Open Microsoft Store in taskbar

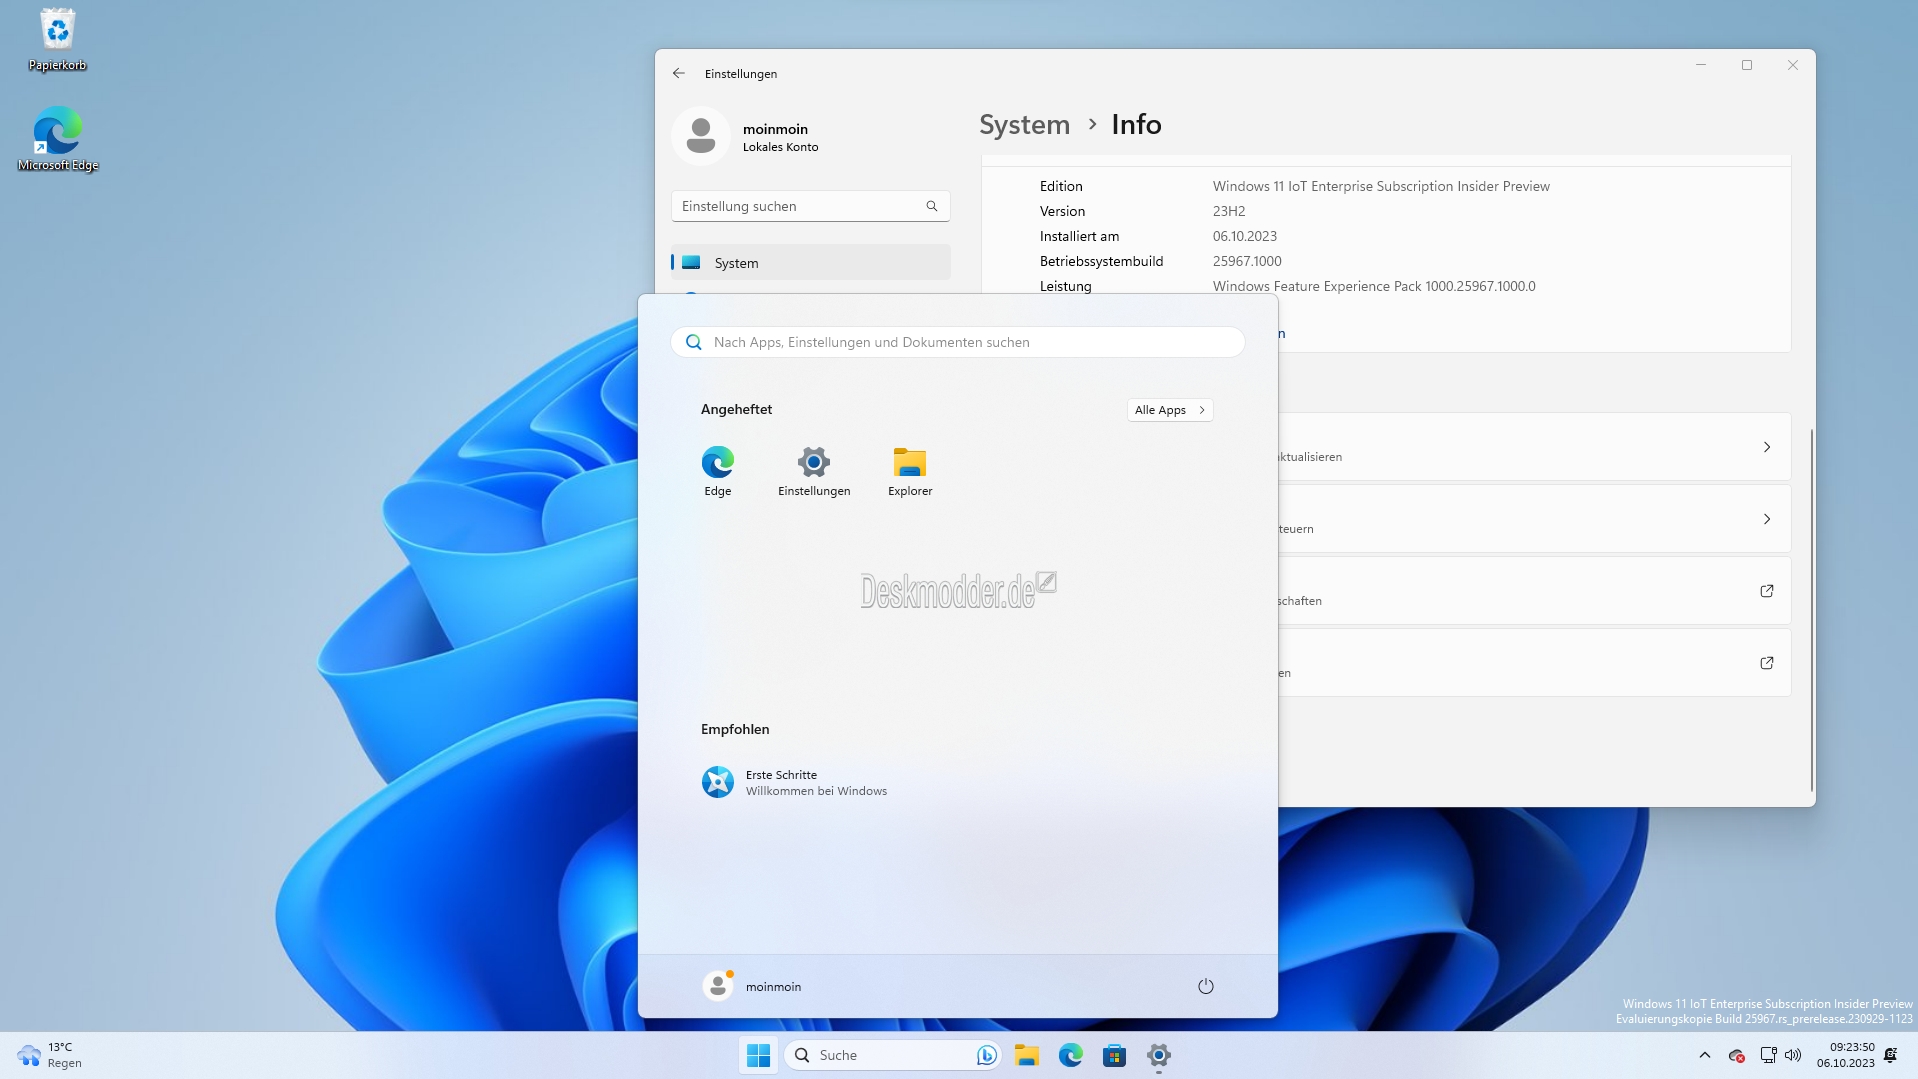(x=1114, y=1055)
